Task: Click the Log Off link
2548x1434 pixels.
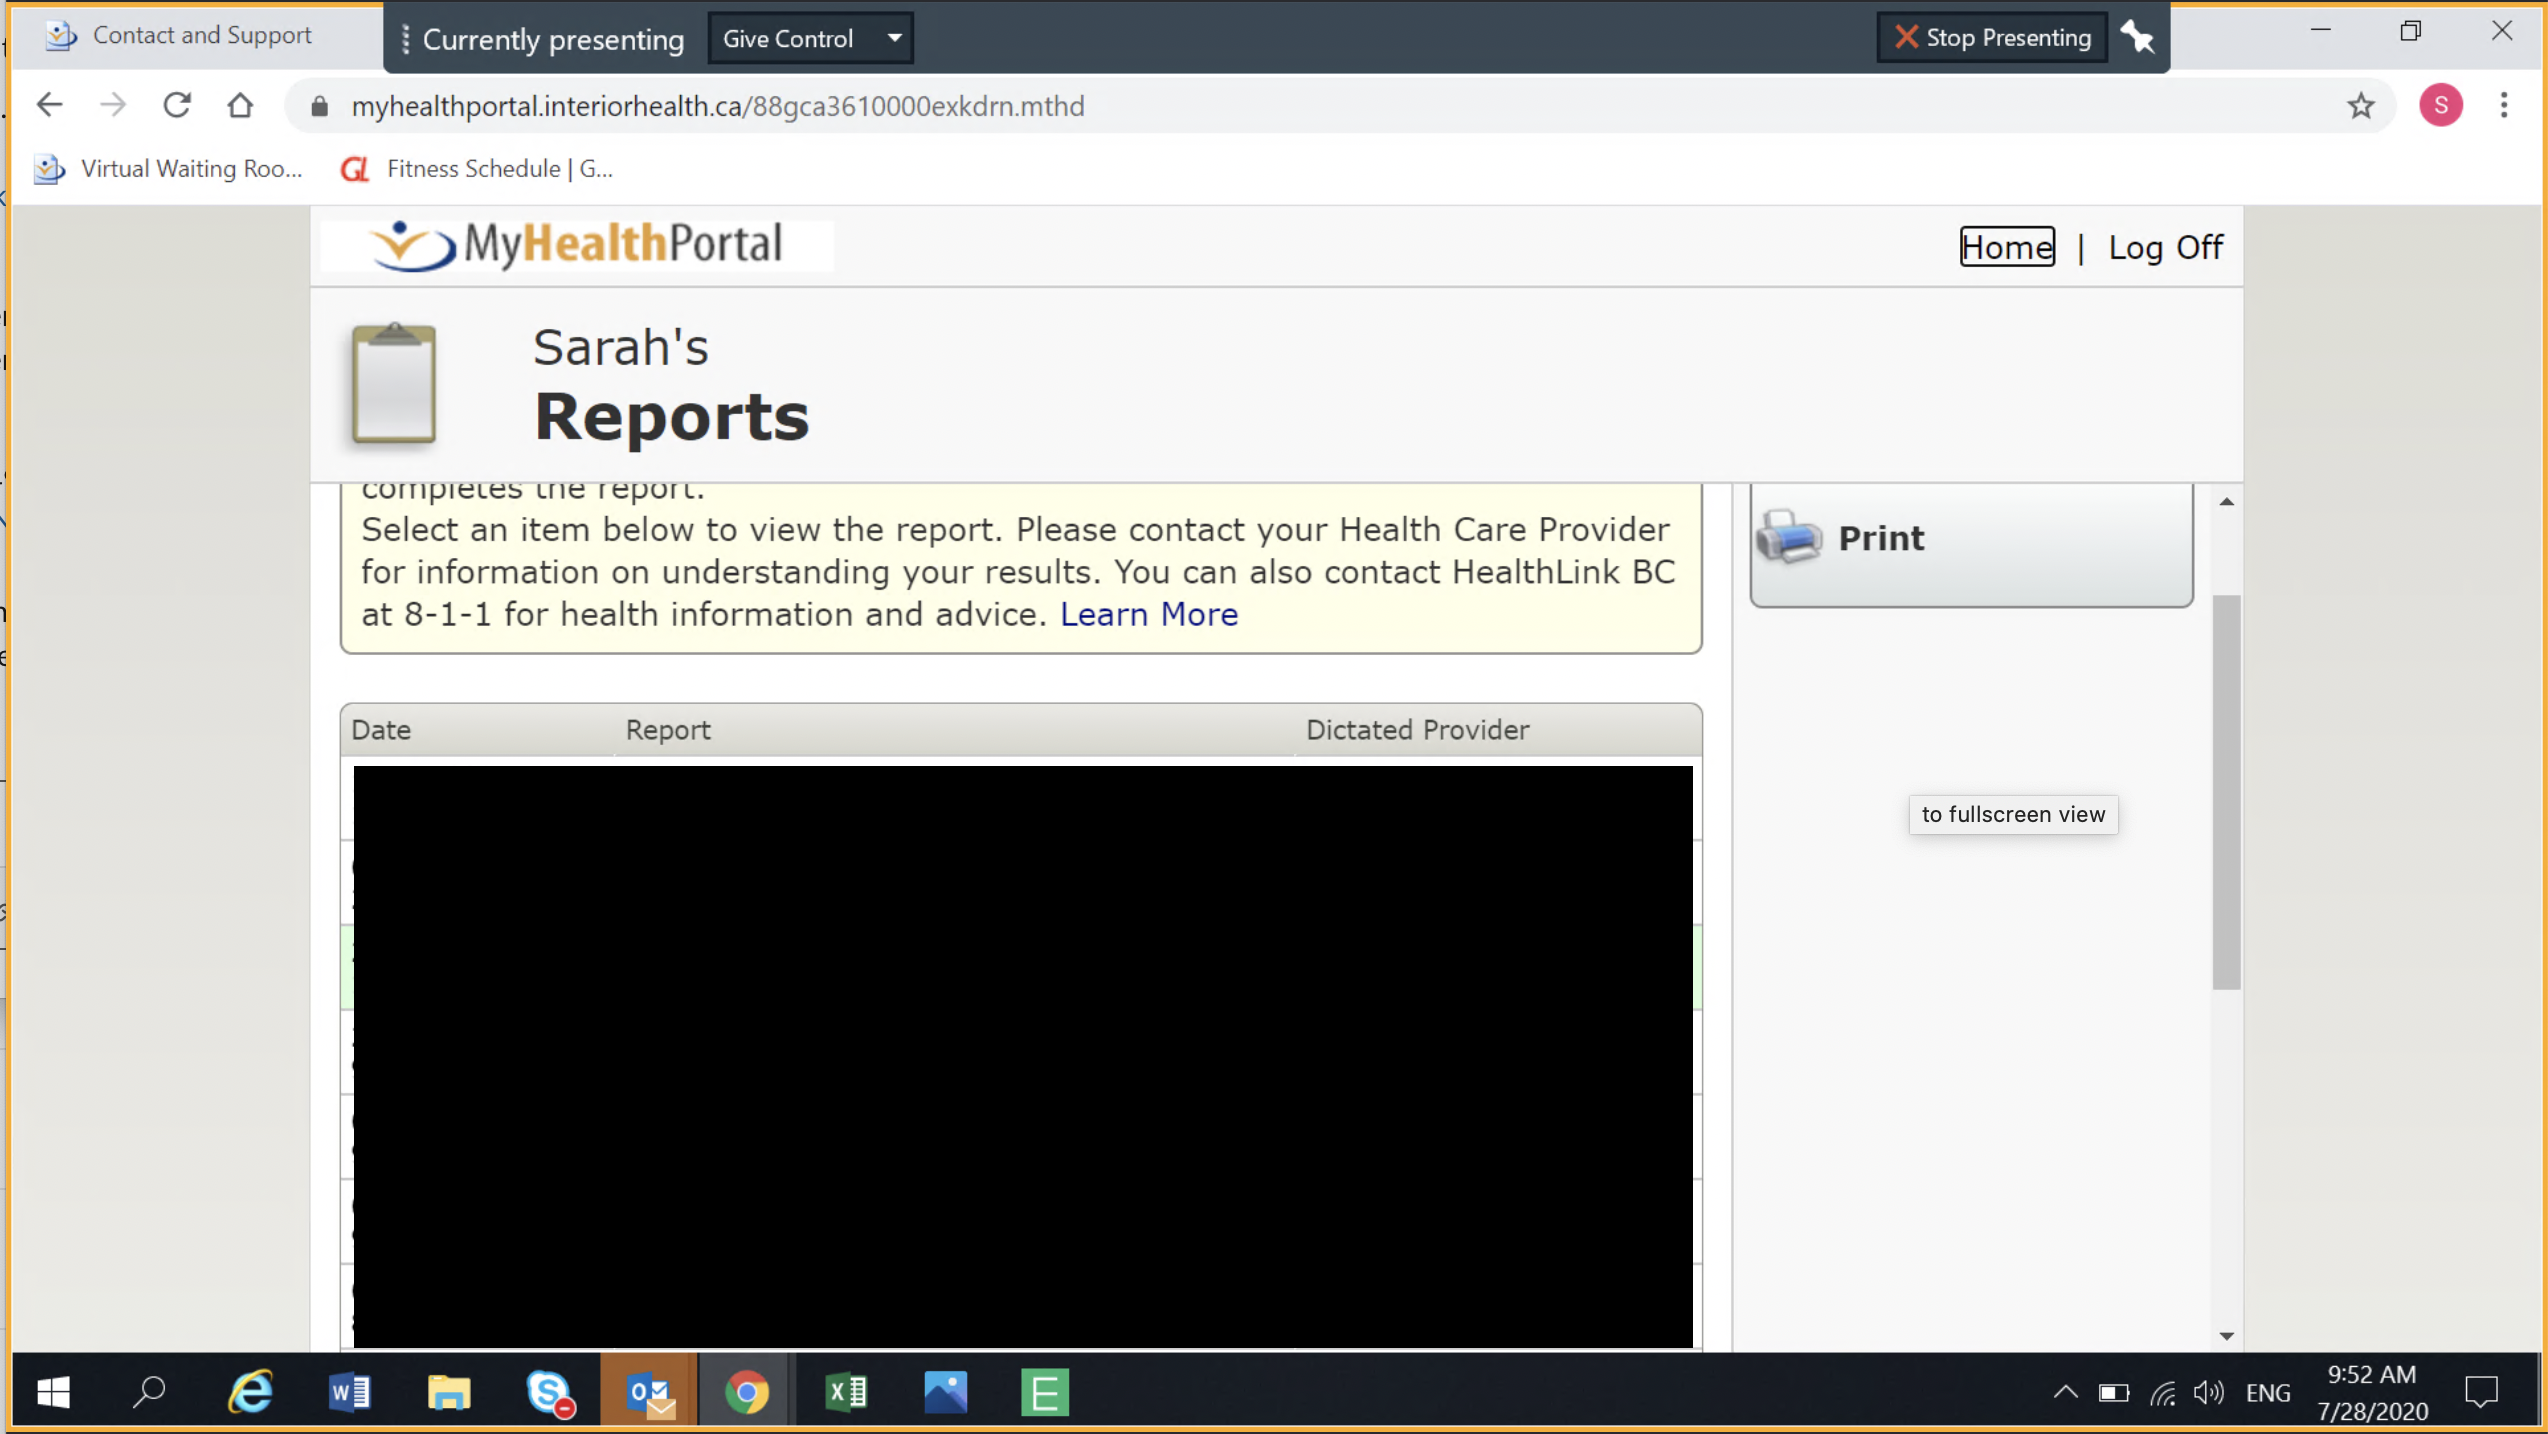Action: [x=2165, y=247]
